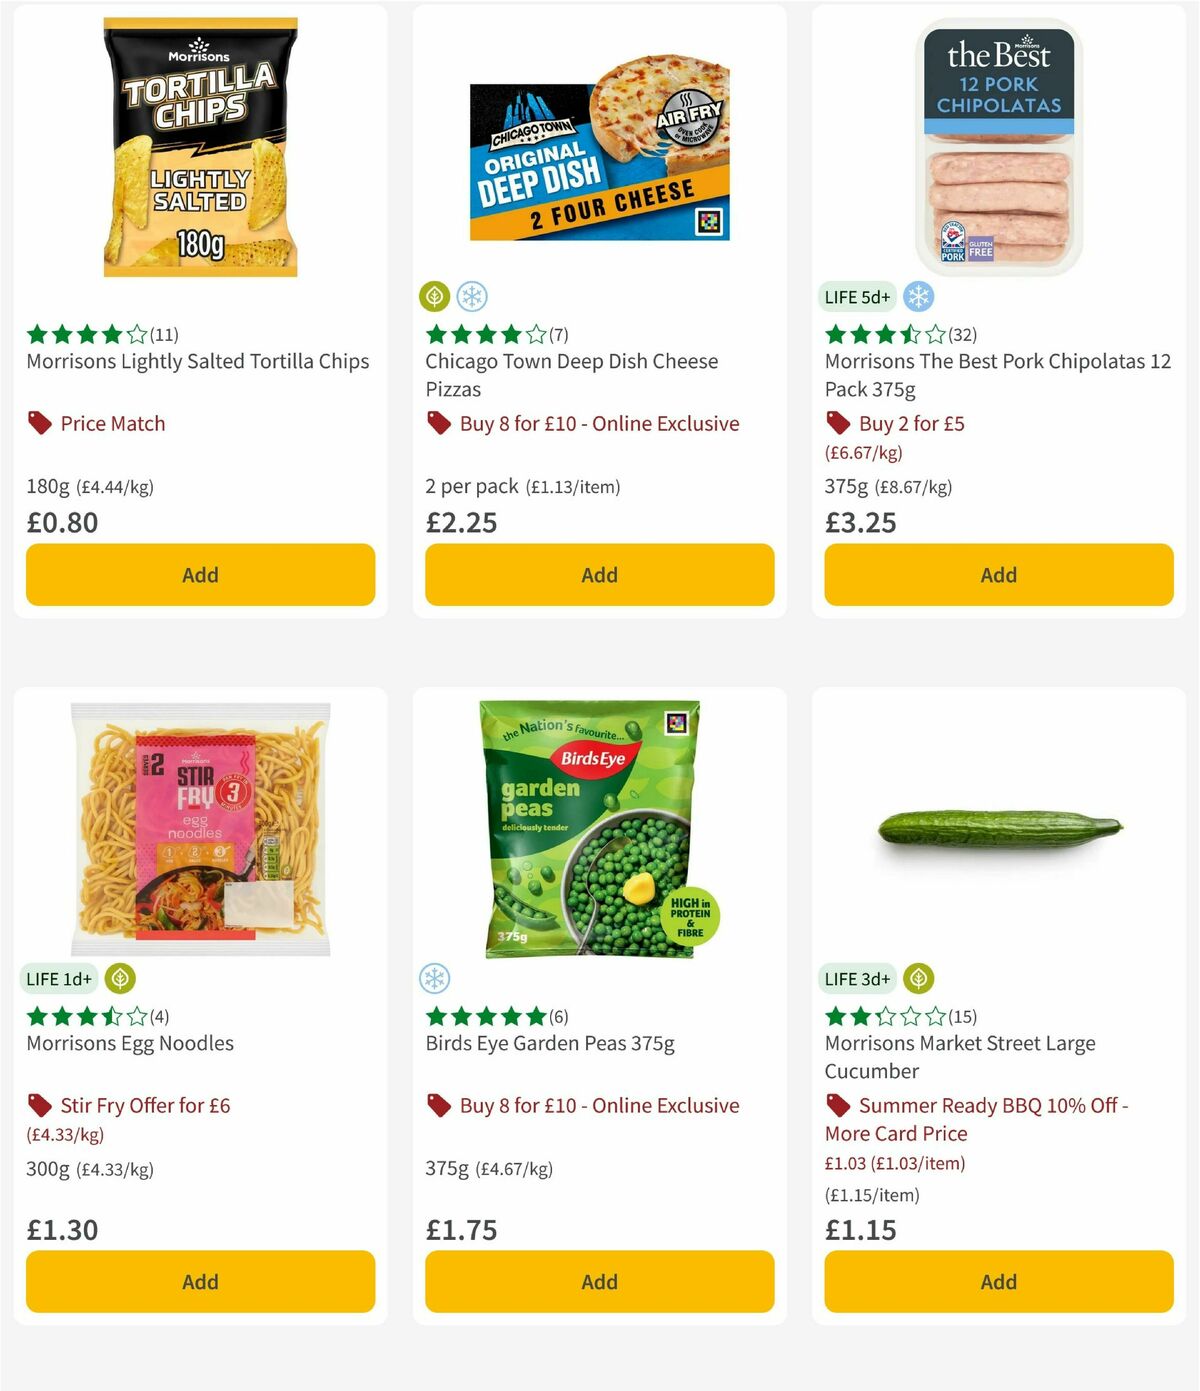The height and width of the screenshot is (1391, 1200).
Task: Add Chicago Town Deep Dish Cheese Pizzas to basket
Action: pyautogui.click(x=598, y=575)
